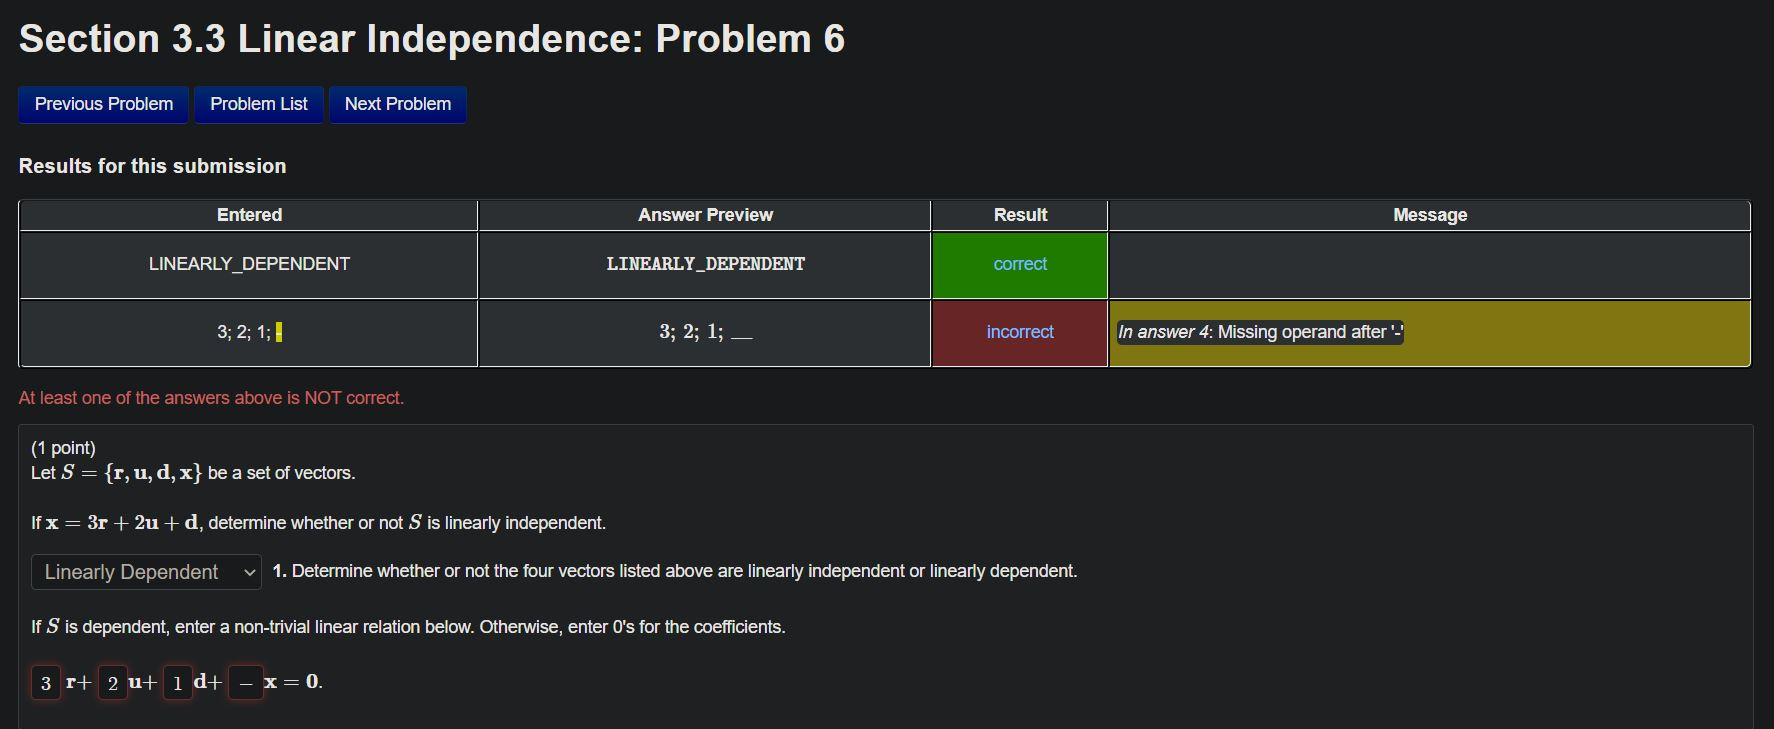The height and width of the screenshot is (729, 1774).
Task: Click the coefficient field before d
Action: [177, 682]
